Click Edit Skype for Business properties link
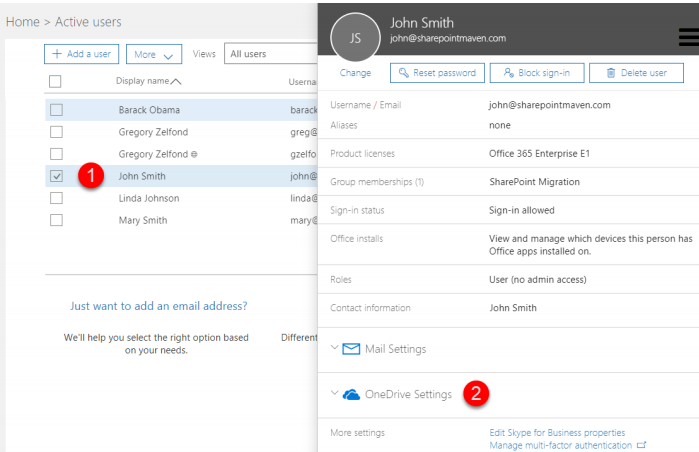The image size is (699, 452). (x=557, y=433)
